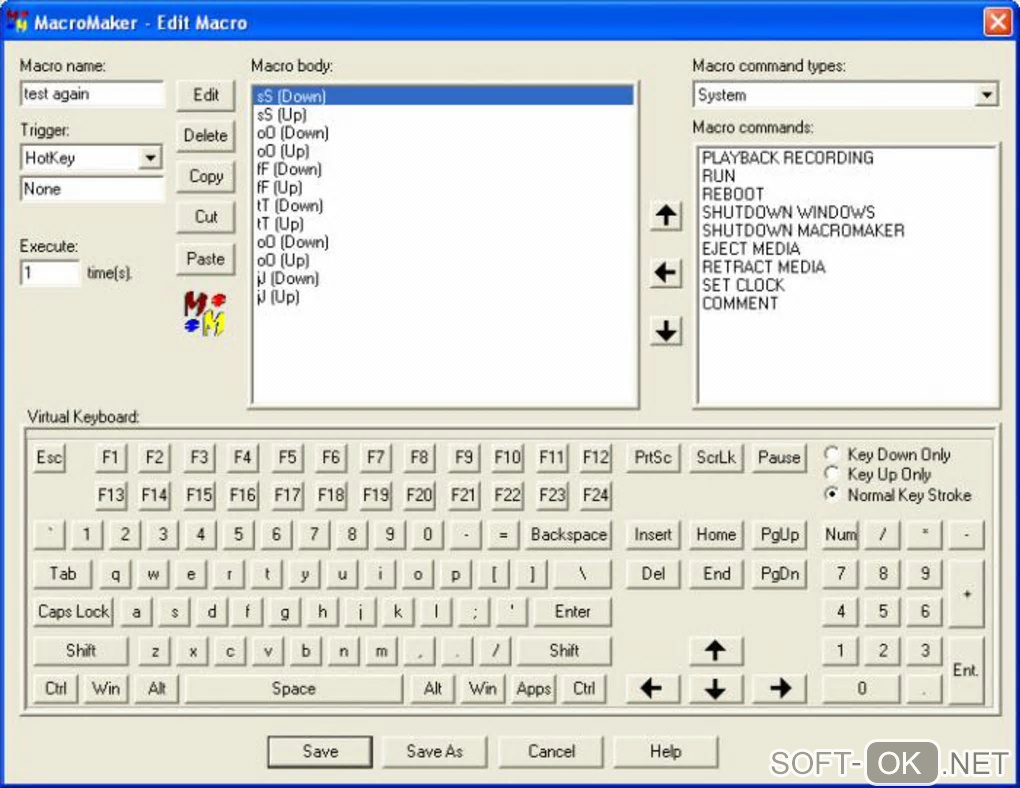Viewport: 1020px width, 788px height.
Task: Move macro command up with up arrow button
Action: (665, 215)
